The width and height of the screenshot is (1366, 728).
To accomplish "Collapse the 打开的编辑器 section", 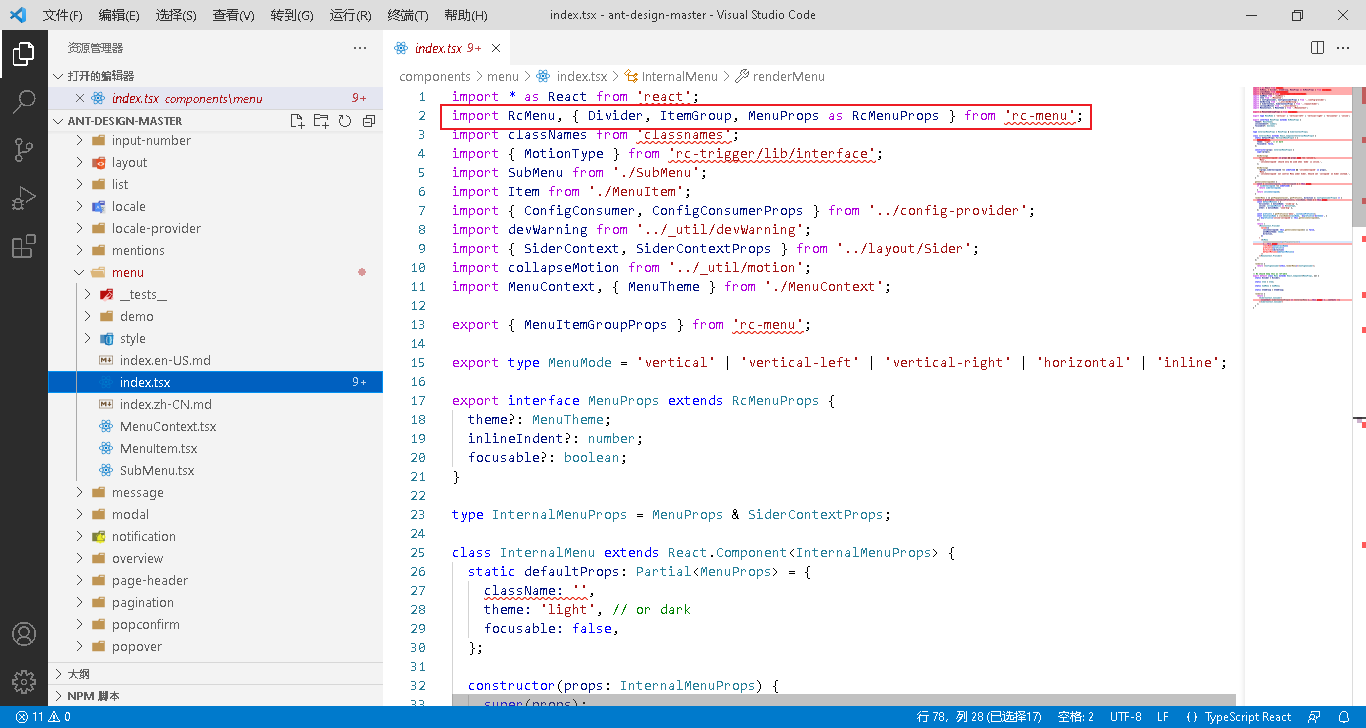I will (216, 76).
